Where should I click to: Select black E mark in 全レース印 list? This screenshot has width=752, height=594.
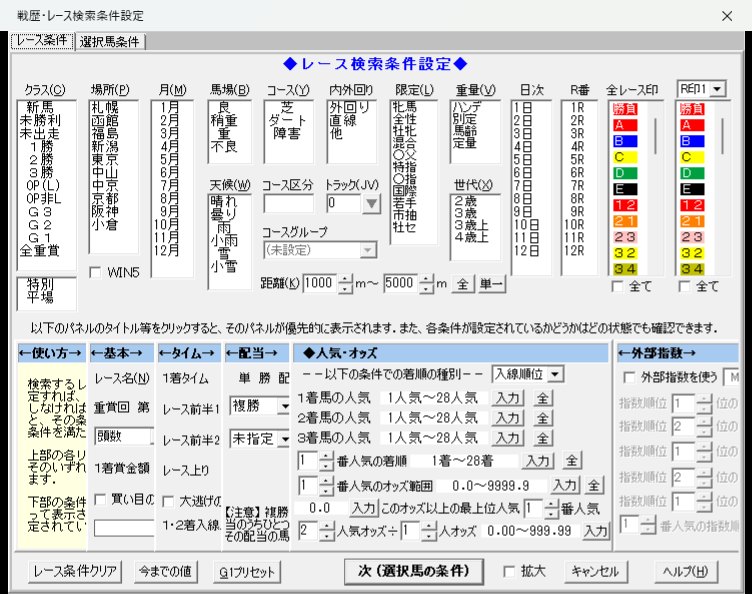(625, 189)
